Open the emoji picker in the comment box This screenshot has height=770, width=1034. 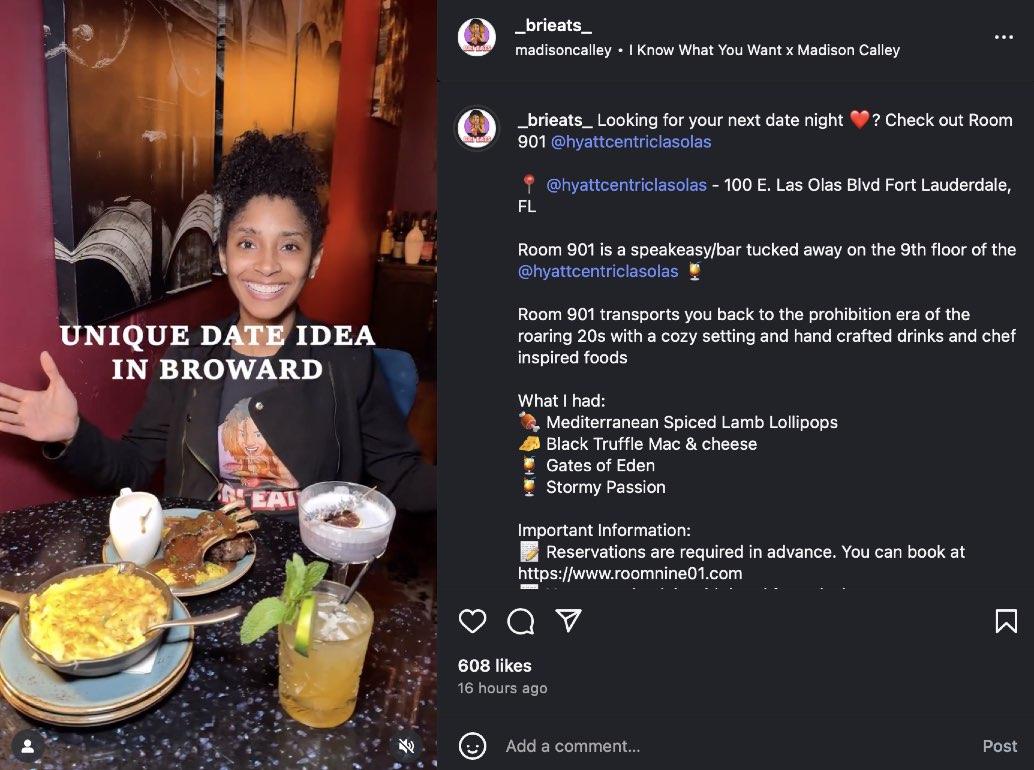coord(472,746)
